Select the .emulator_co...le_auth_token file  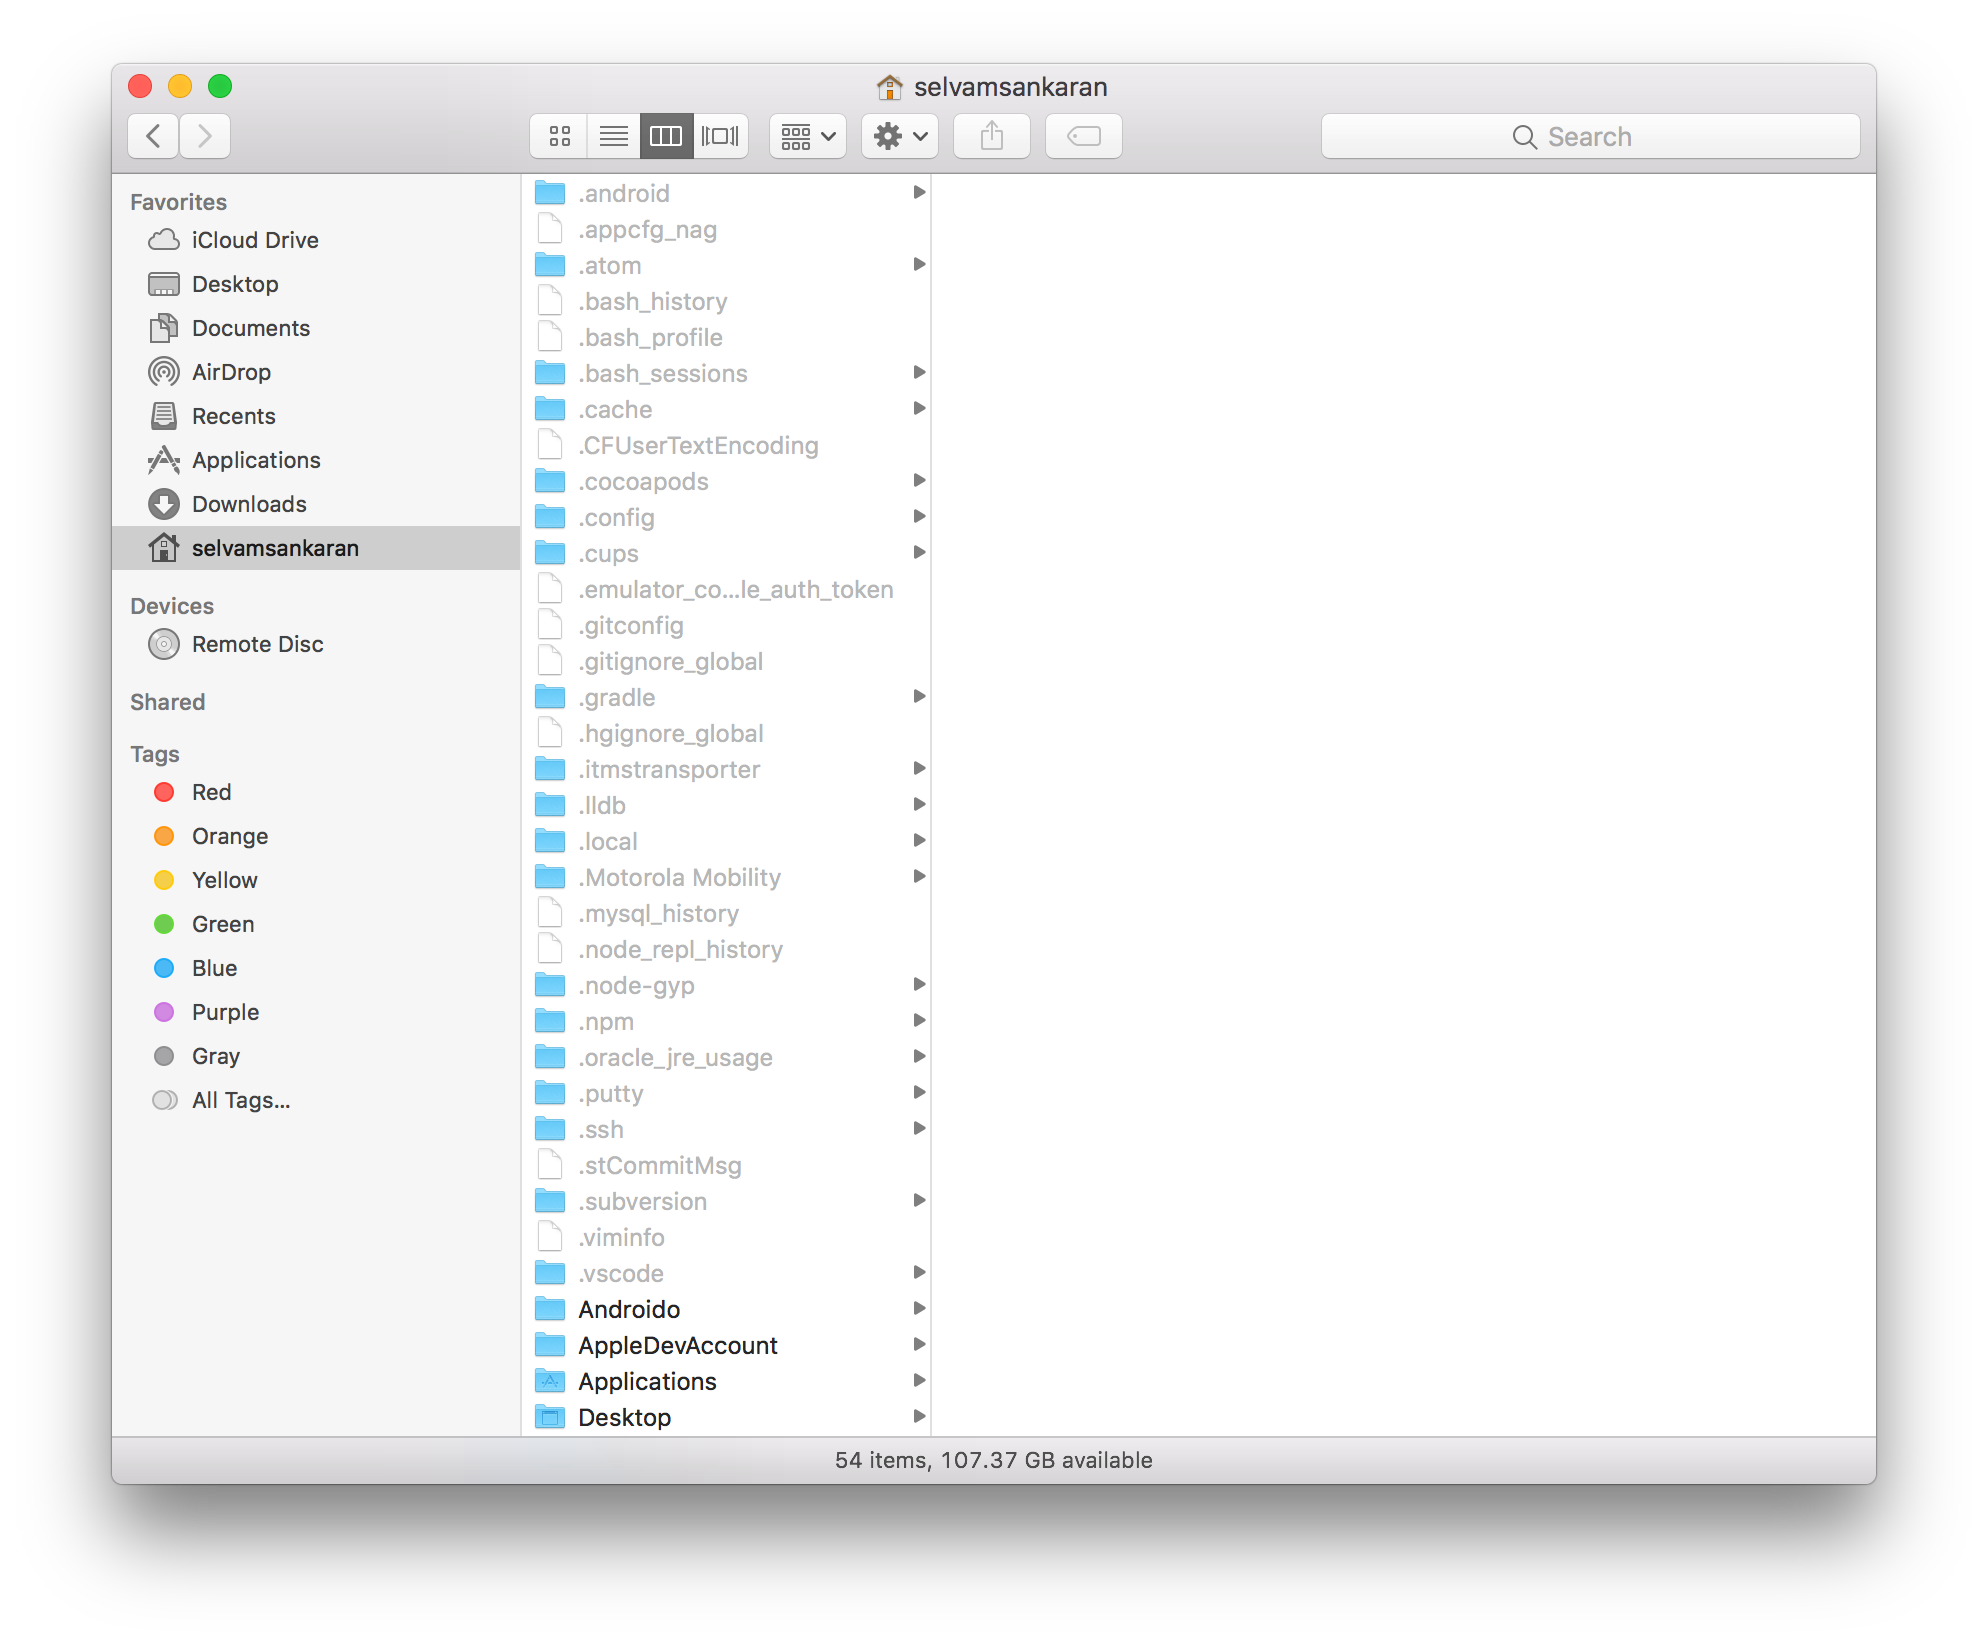coord(726,590)
